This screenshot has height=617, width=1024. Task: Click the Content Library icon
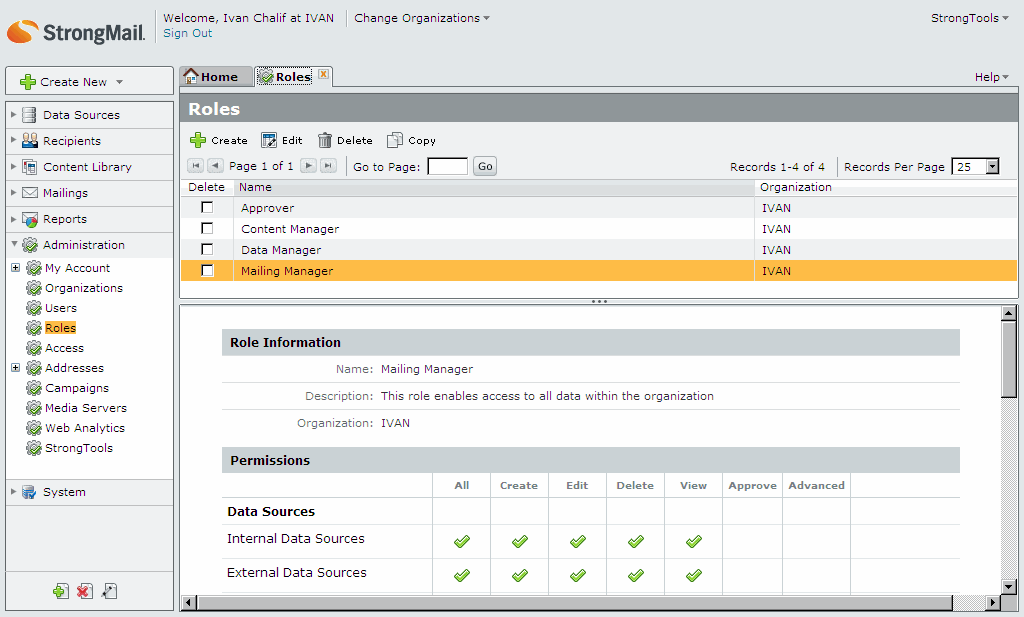tap(29, 167)
